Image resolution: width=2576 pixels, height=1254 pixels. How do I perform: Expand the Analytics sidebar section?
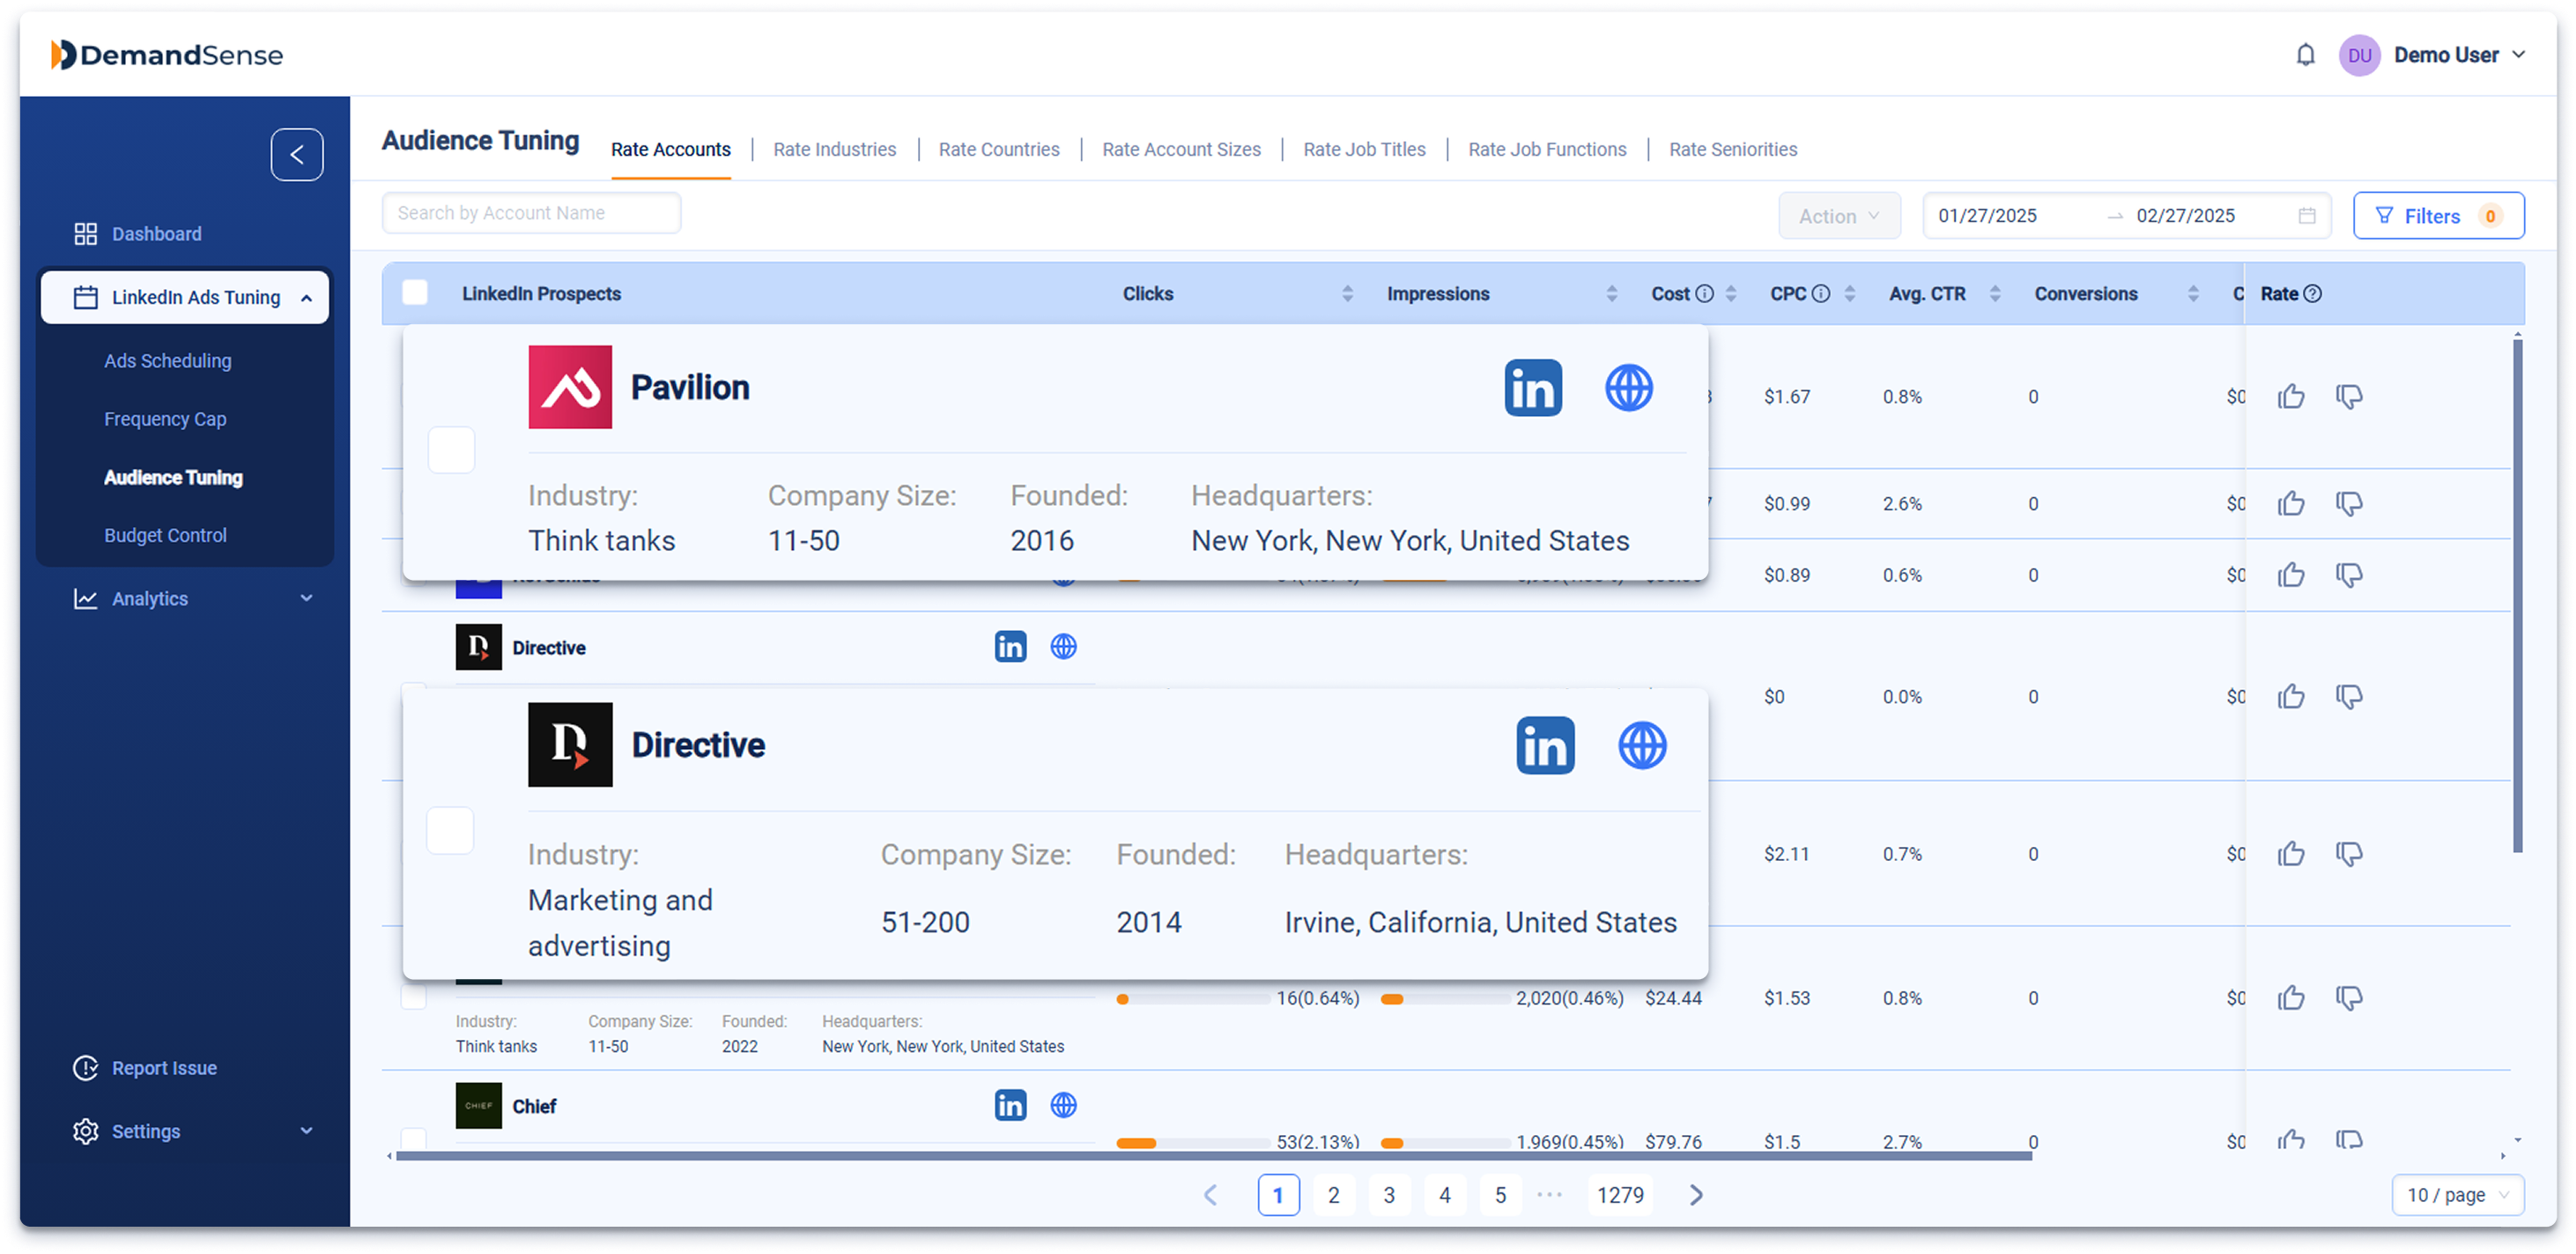(x=193, y=599)
